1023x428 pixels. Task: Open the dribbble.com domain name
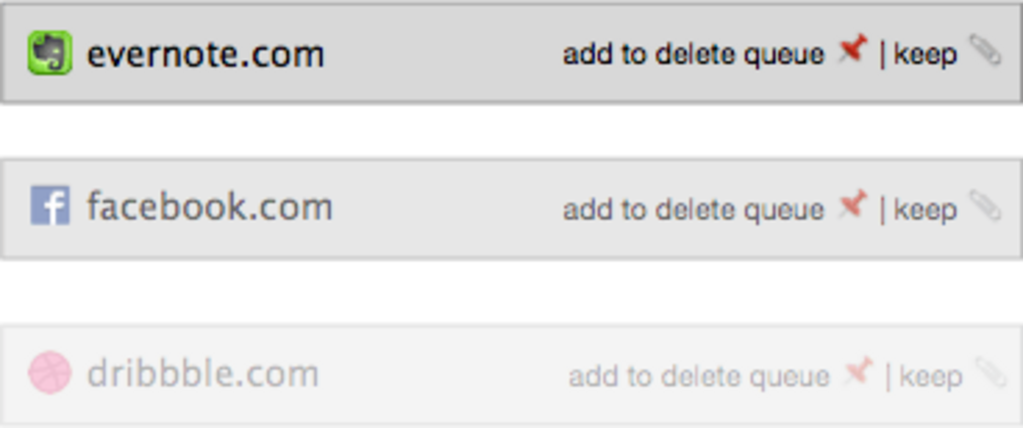point(203,374)
